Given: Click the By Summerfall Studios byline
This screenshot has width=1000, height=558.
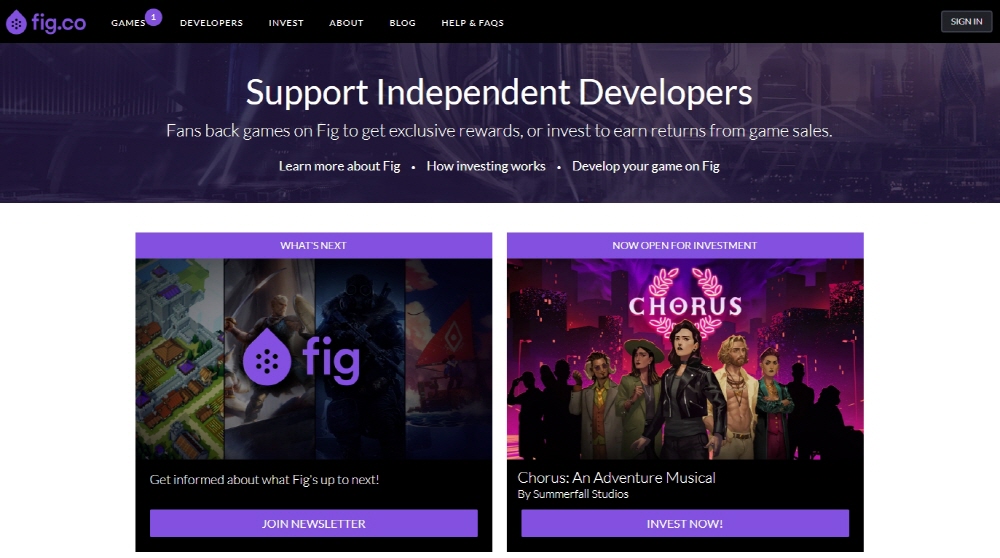Looking at the screenshot, I should click(x=573, y=494).
